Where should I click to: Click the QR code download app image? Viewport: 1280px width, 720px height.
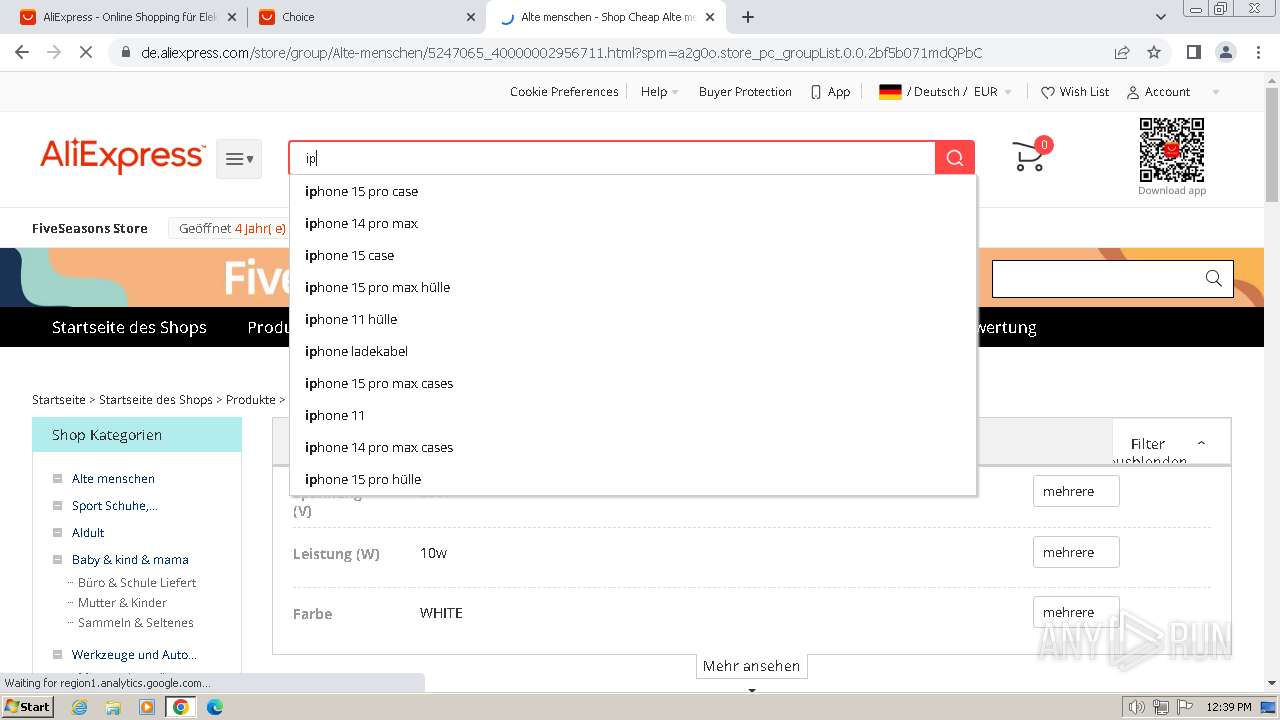(1172, 150)
